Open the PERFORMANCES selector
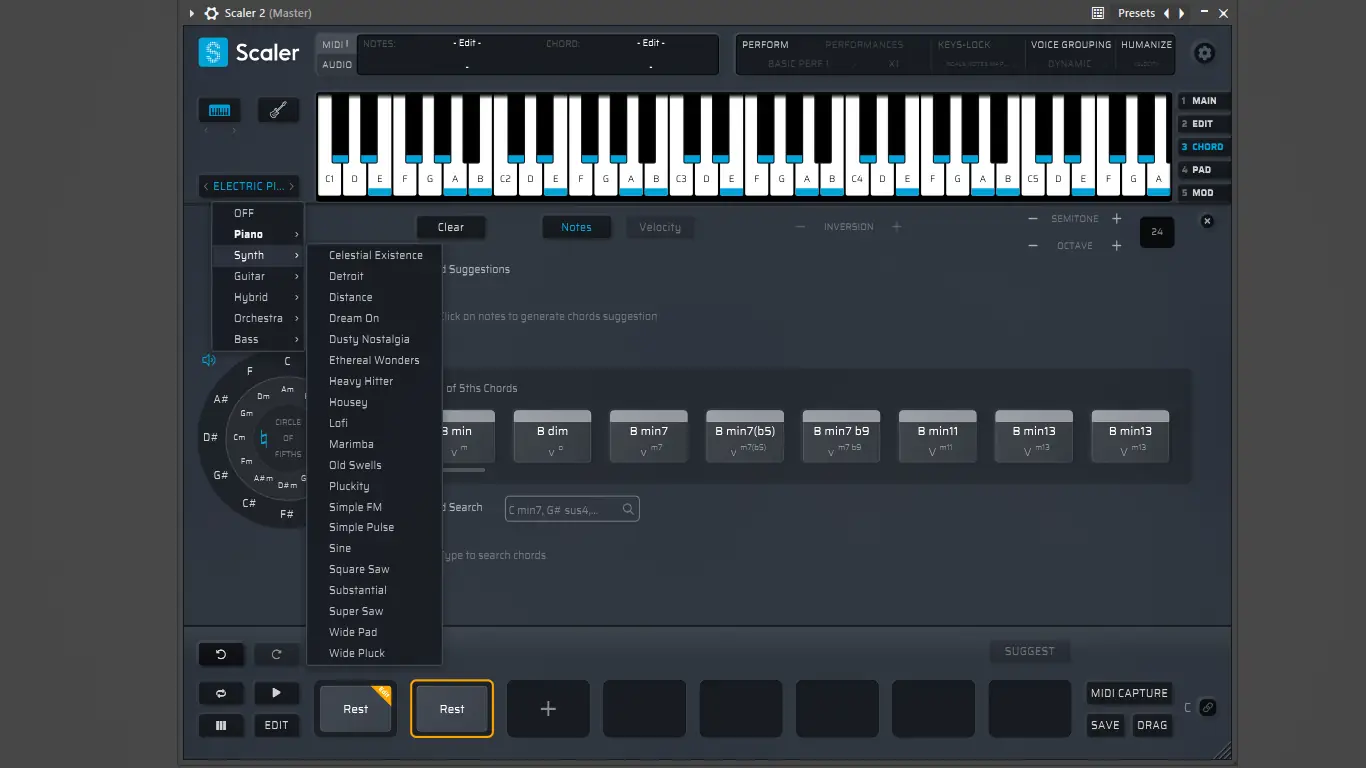The width and height of the screenshot is (1366, 768). point(864,45)
